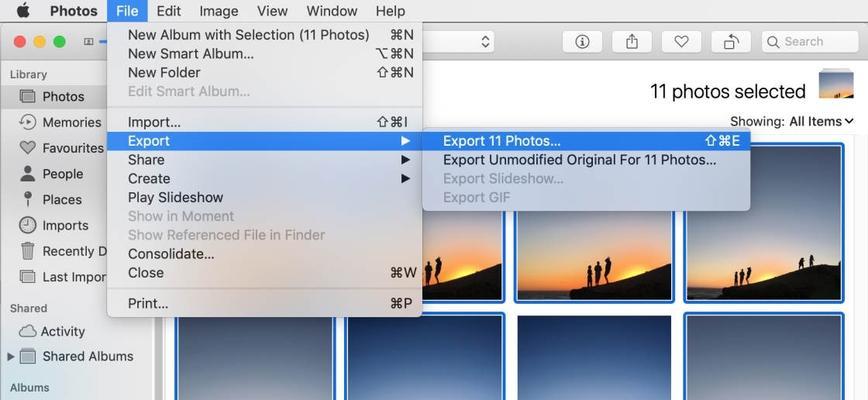This screenshot has height=400, width=868.
Task: Click the Last Import sidebar icon
Action: point(27,277)
